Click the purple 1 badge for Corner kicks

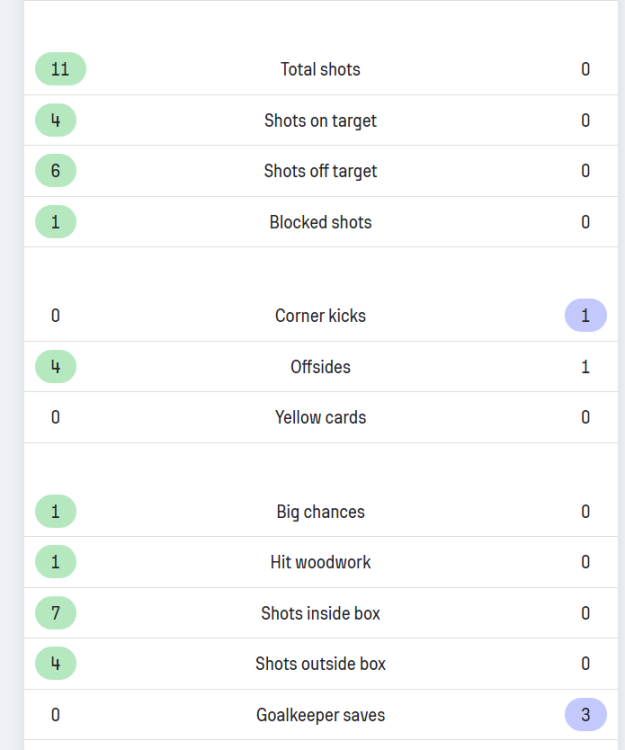[x=585, y=316]
